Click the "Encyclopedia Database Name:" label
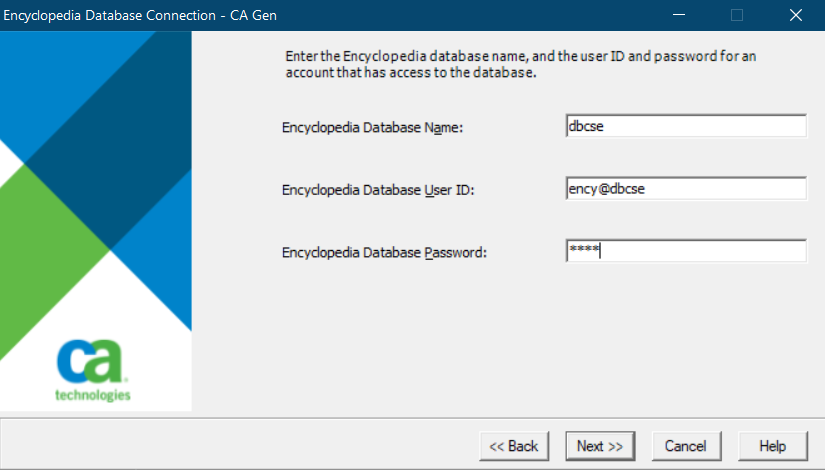This screenshot has width=825, height=470. pos(373,128)
